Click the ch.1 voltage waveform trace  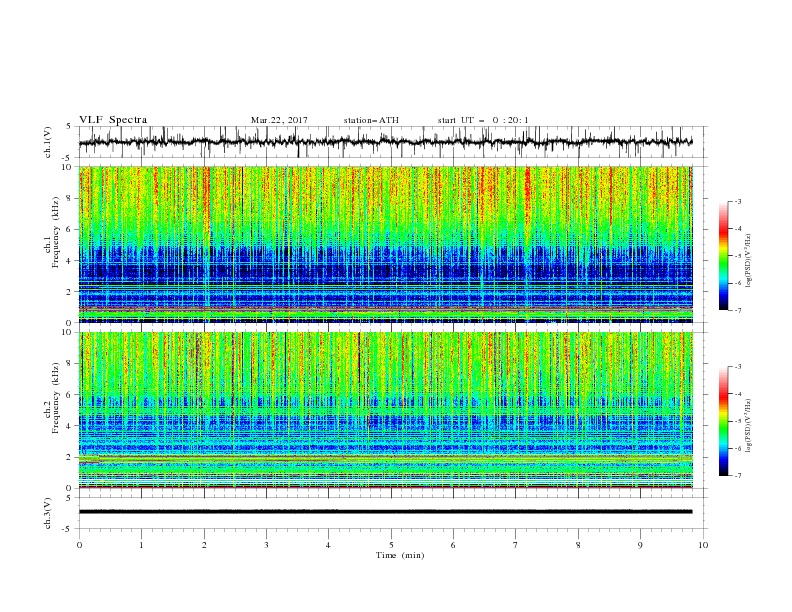coord(385,142)
